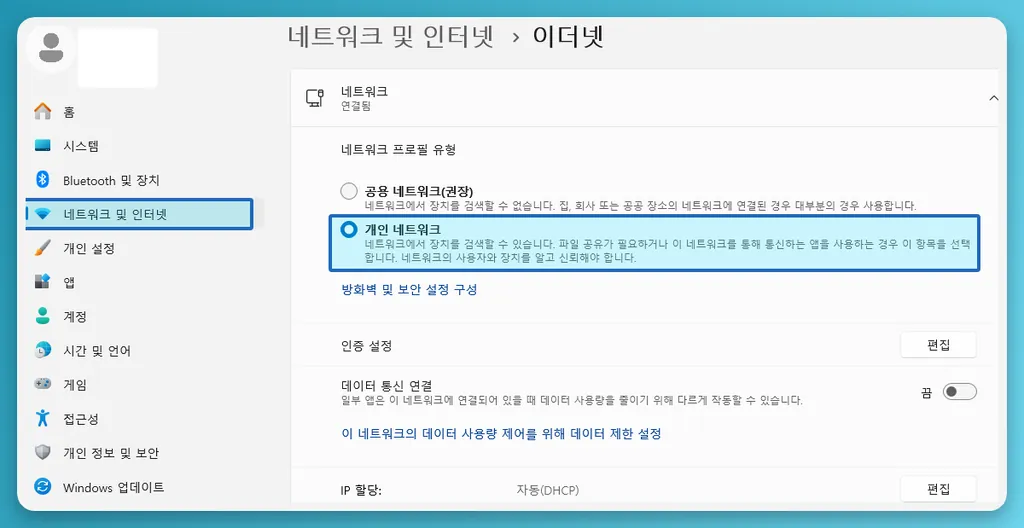Collapse the 네트워크 section chevron
Viewport: 1024px width, 528px height.
(x=993, y=98)
